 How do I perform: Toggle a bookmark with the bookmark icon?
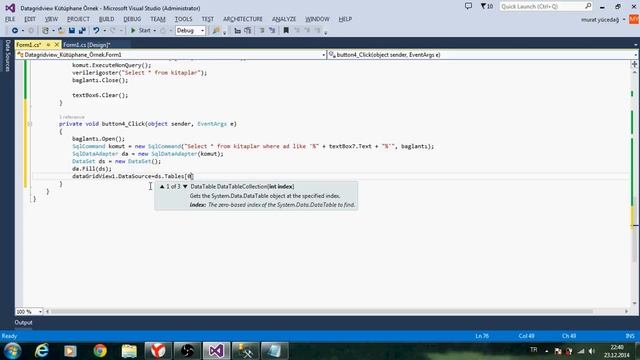286,31
